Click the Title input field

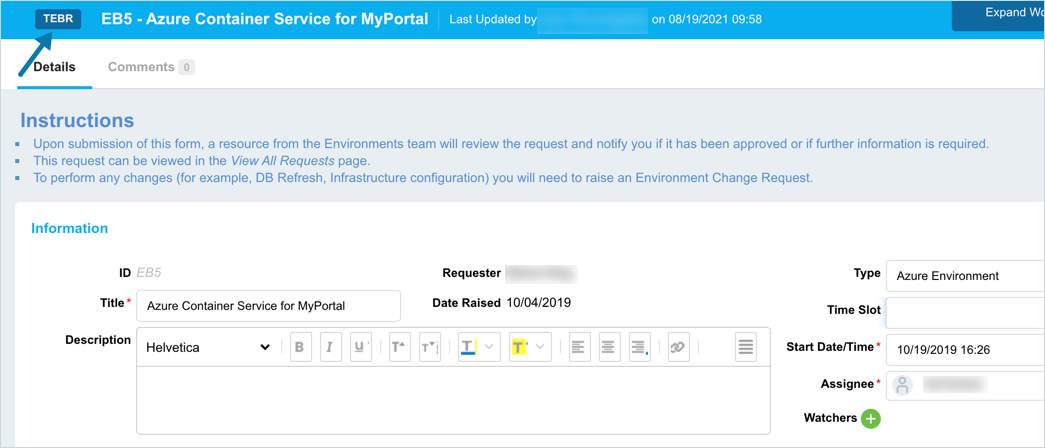pyautogui.click(x=268, y=306)
